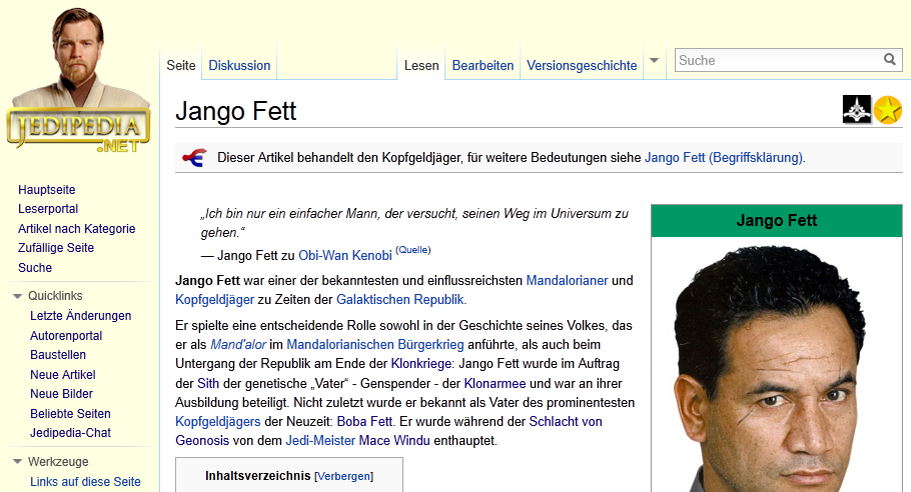Viewport: 911px width, 492px height.
Task: Open the Sith link
Action: point(208,383)
